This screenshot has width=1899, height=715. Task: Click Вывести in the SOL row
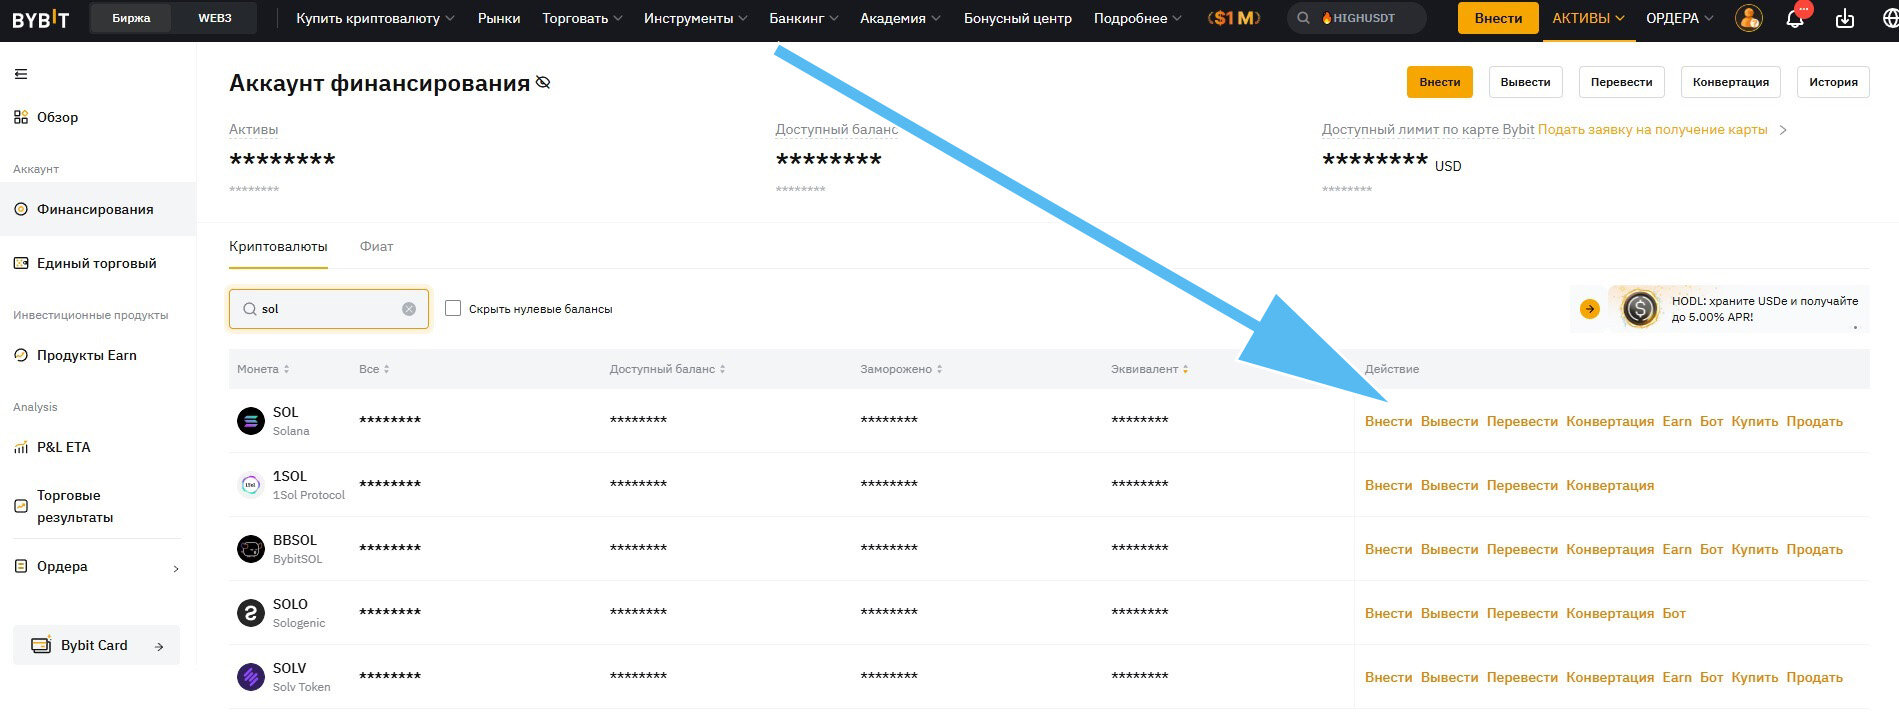(1449, 421)
